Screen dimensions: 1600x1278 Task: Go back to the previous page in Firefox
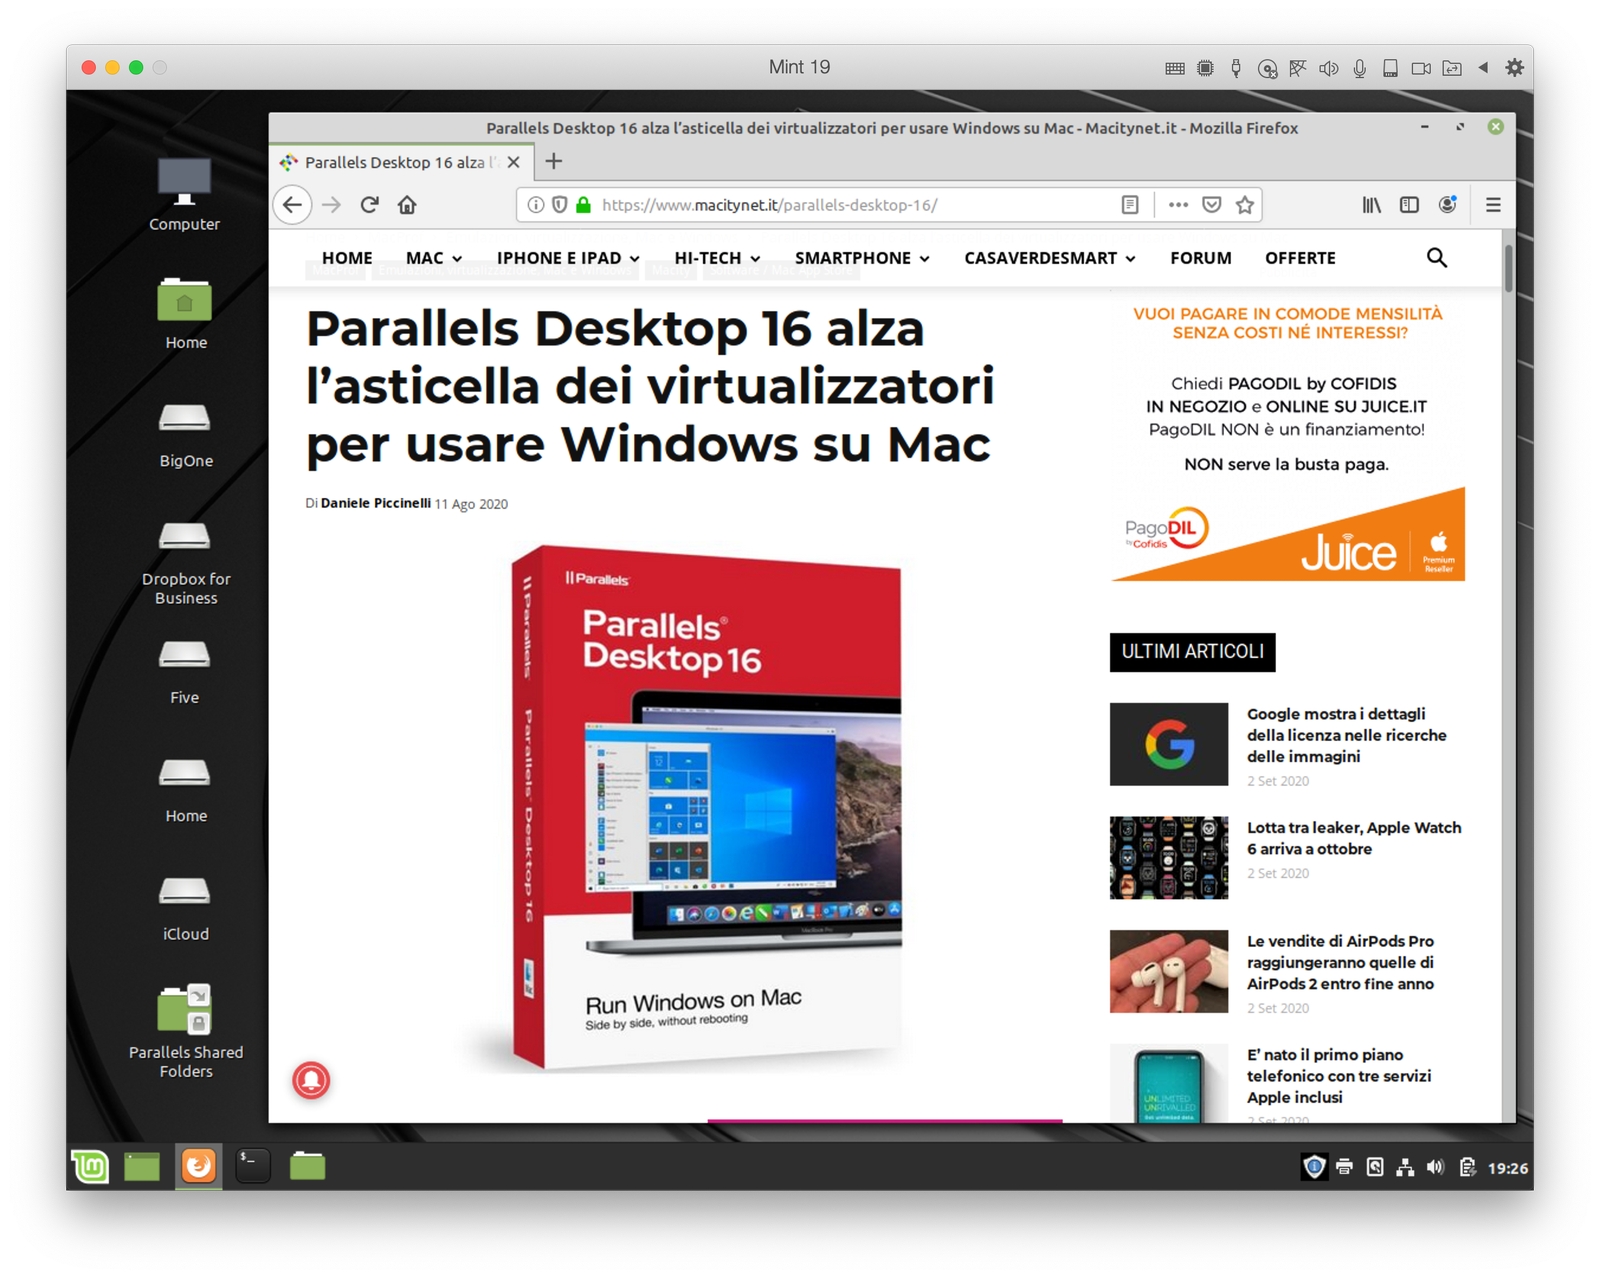coord(292,205)
